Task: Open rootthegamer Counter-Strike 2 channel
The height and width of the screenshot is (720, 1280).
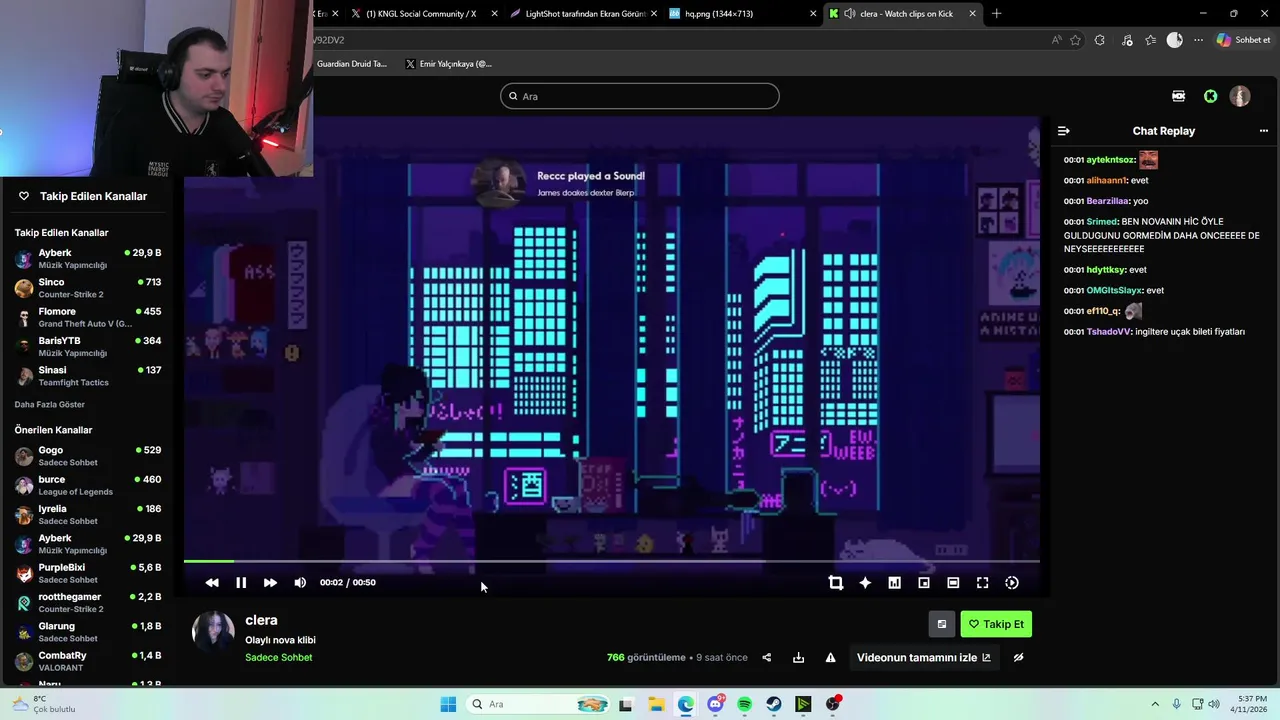Action: click(x=88, y=603)
